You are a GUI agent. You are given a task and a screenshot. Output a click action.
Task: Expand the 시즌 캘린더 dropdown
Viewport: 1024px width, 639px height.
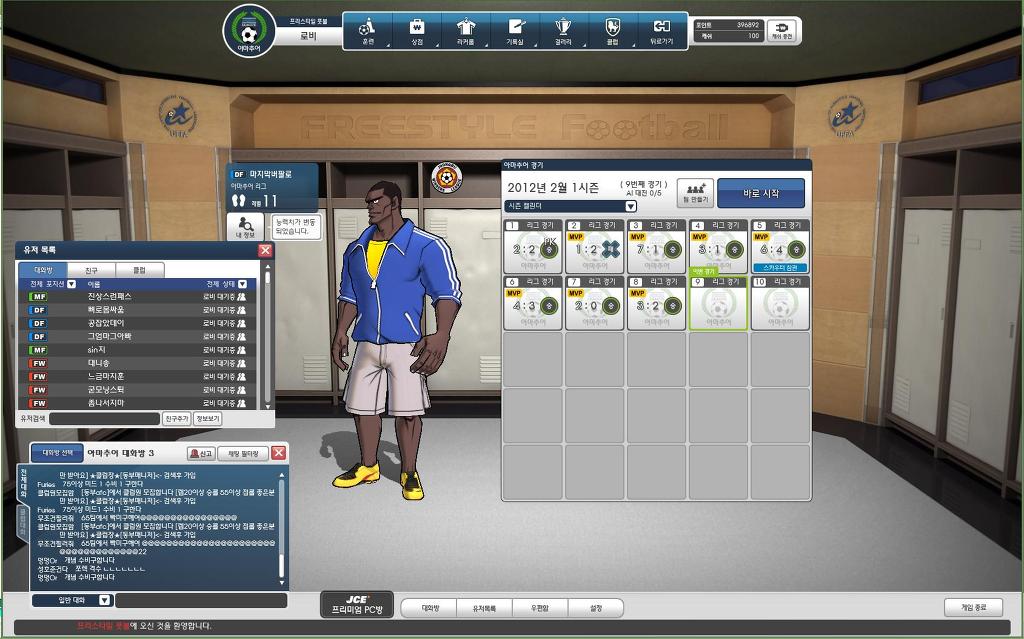(630, 206)
